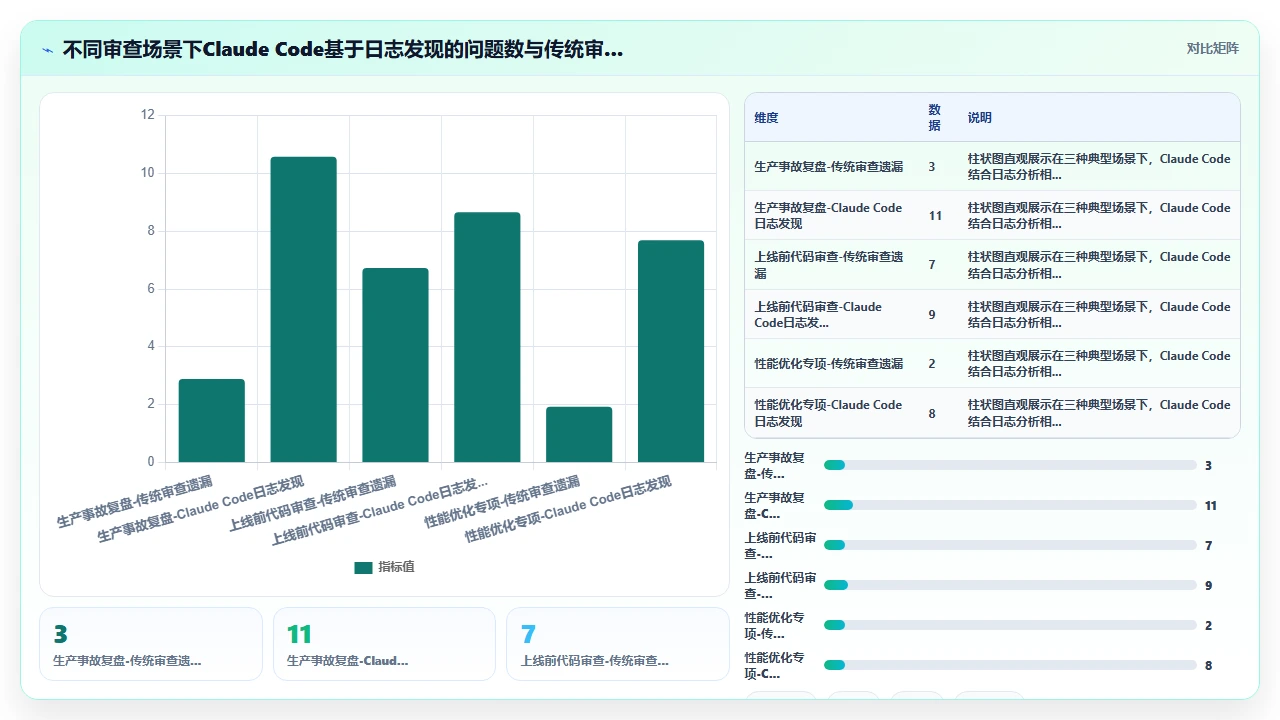Click the y-axis value 10
The image size is (1280, 720).
click(147, 173)
